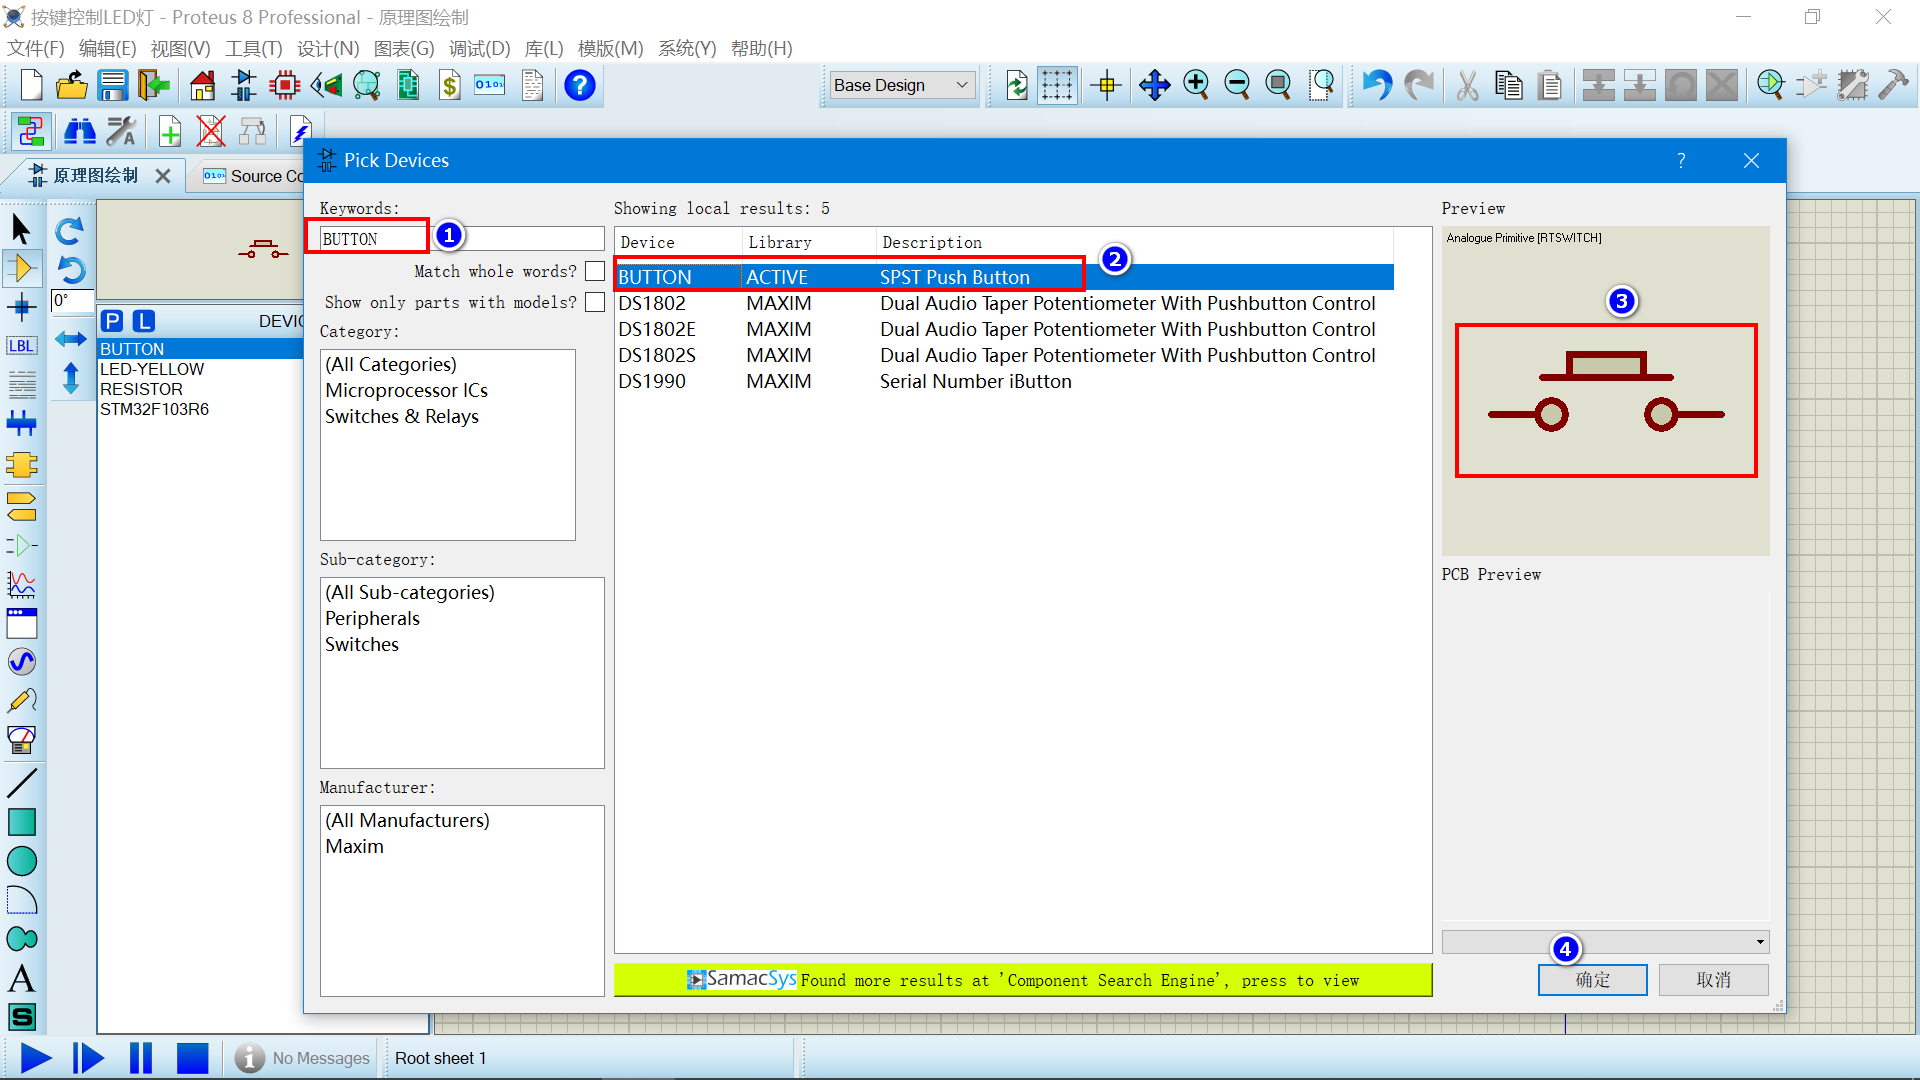Enable Match whole words checkbox
The height and width of the screenshot is (1080, 1920).
(595, 271)
